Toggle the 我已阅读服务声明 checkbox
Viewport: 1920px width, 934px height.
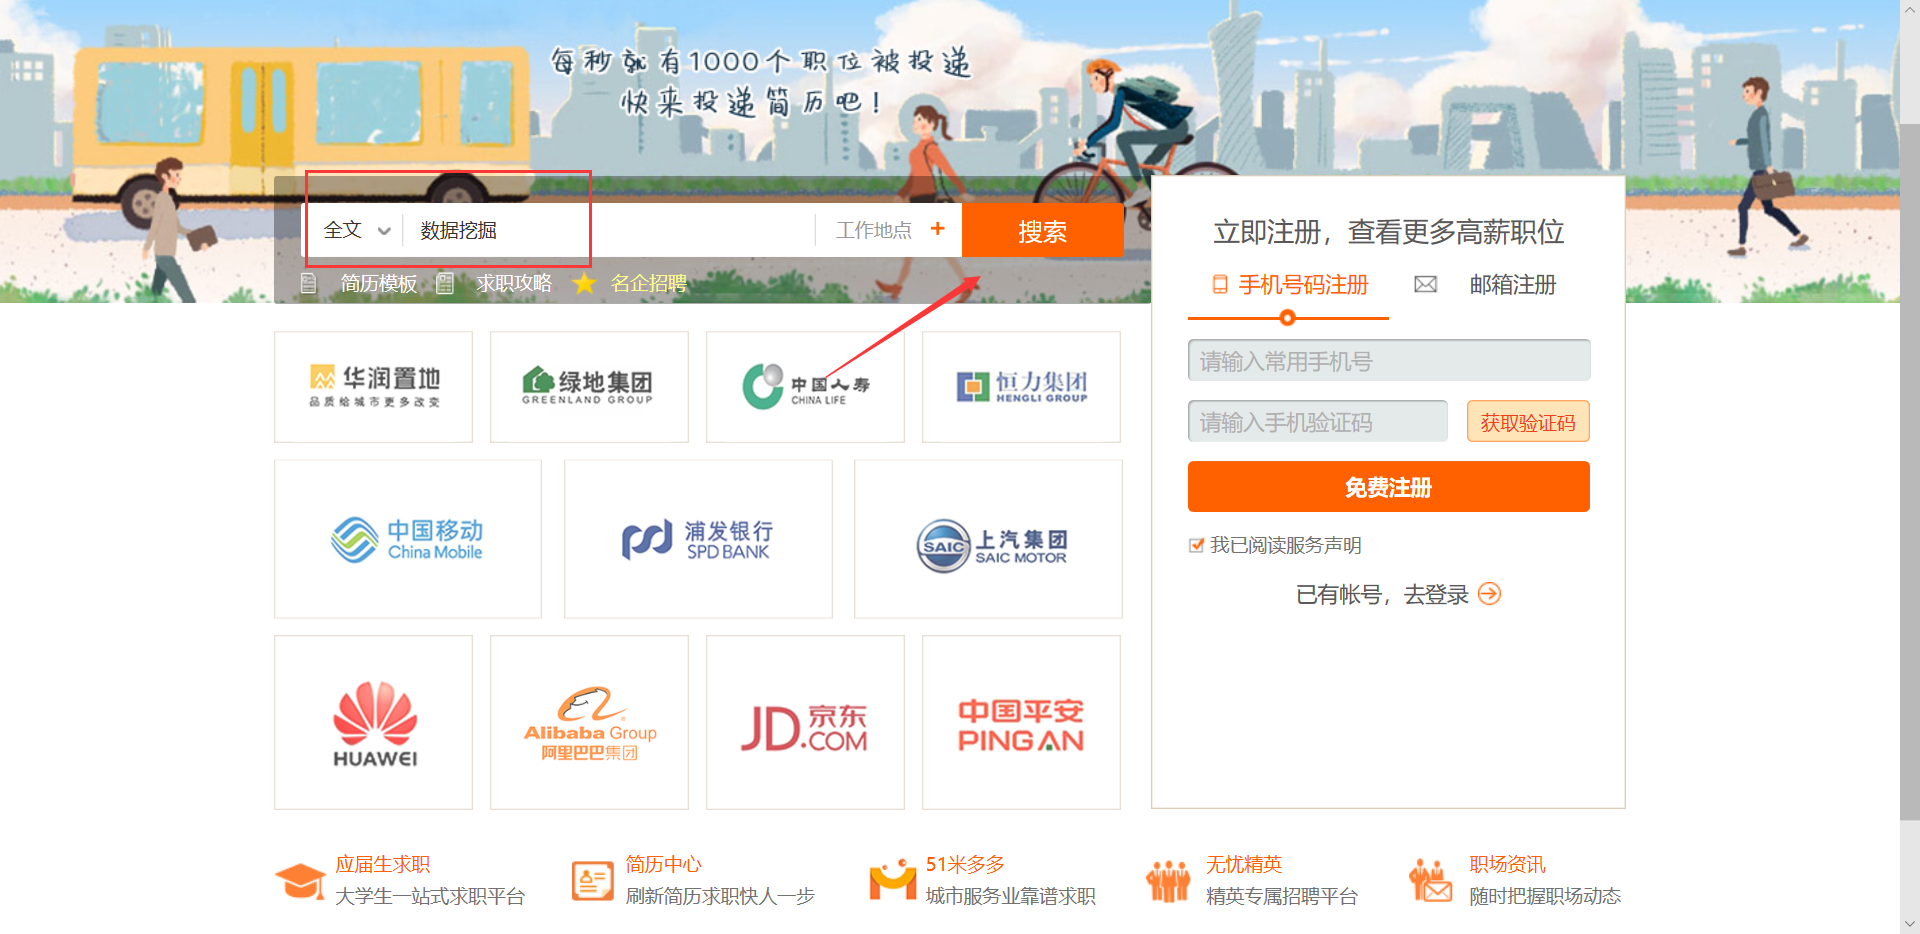(x=1196, y=545)
